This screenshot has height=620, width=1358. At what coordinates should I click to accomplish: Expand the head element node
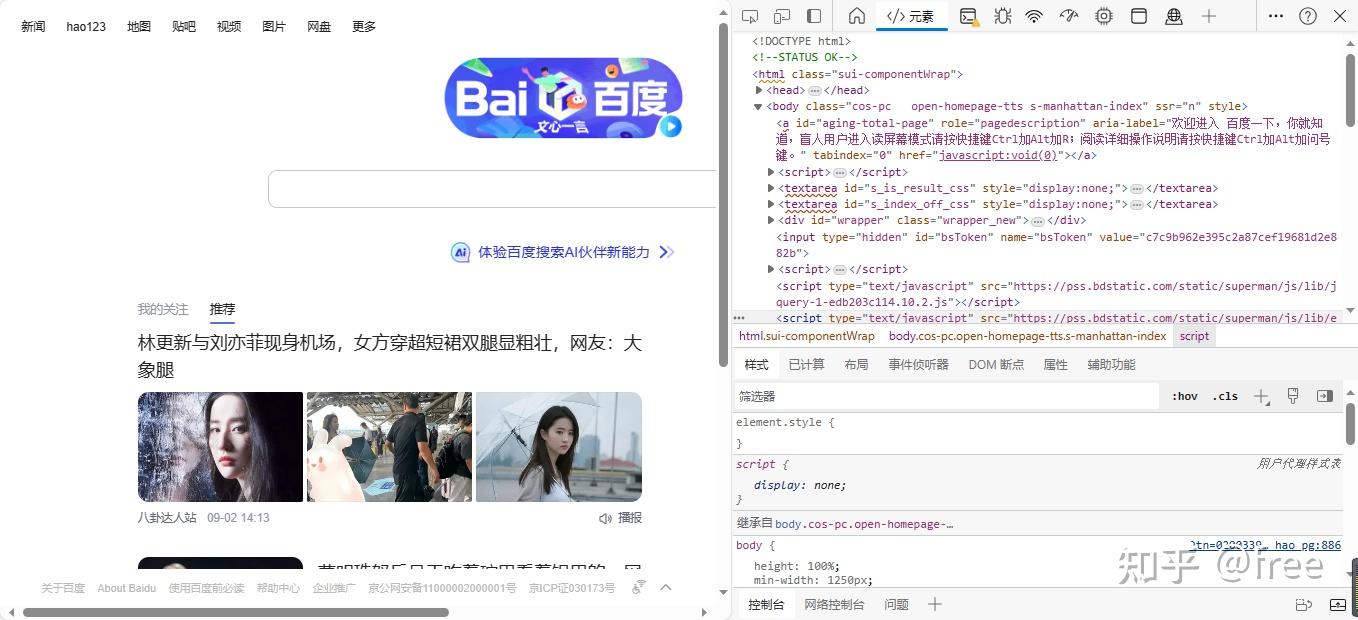pos(759,90)
